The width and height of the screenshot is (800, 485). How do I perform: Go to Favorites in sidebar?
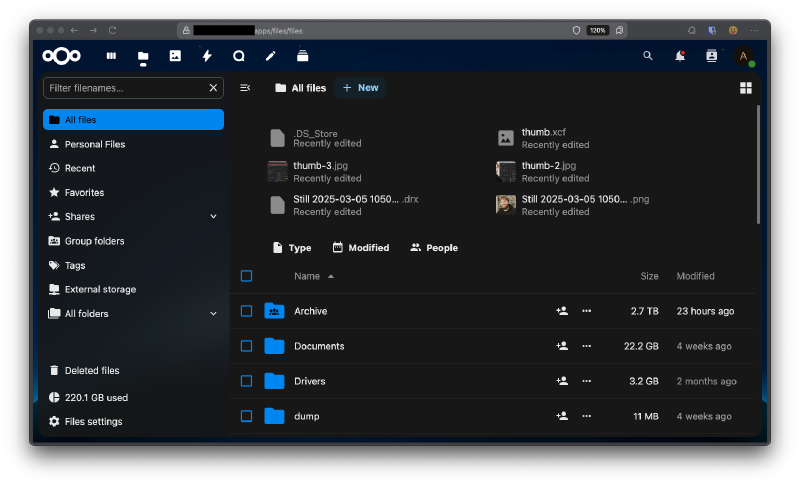[84, 193]
